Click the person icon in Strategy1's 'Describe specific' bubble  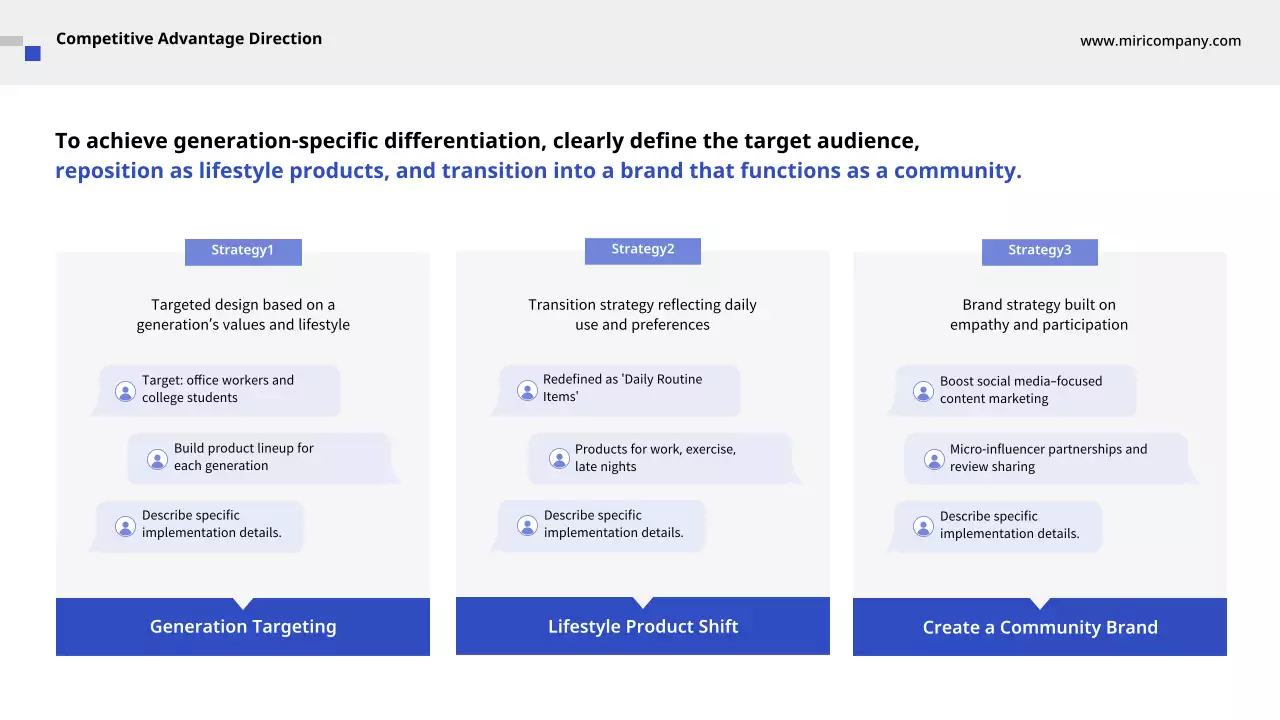(125, 526)
